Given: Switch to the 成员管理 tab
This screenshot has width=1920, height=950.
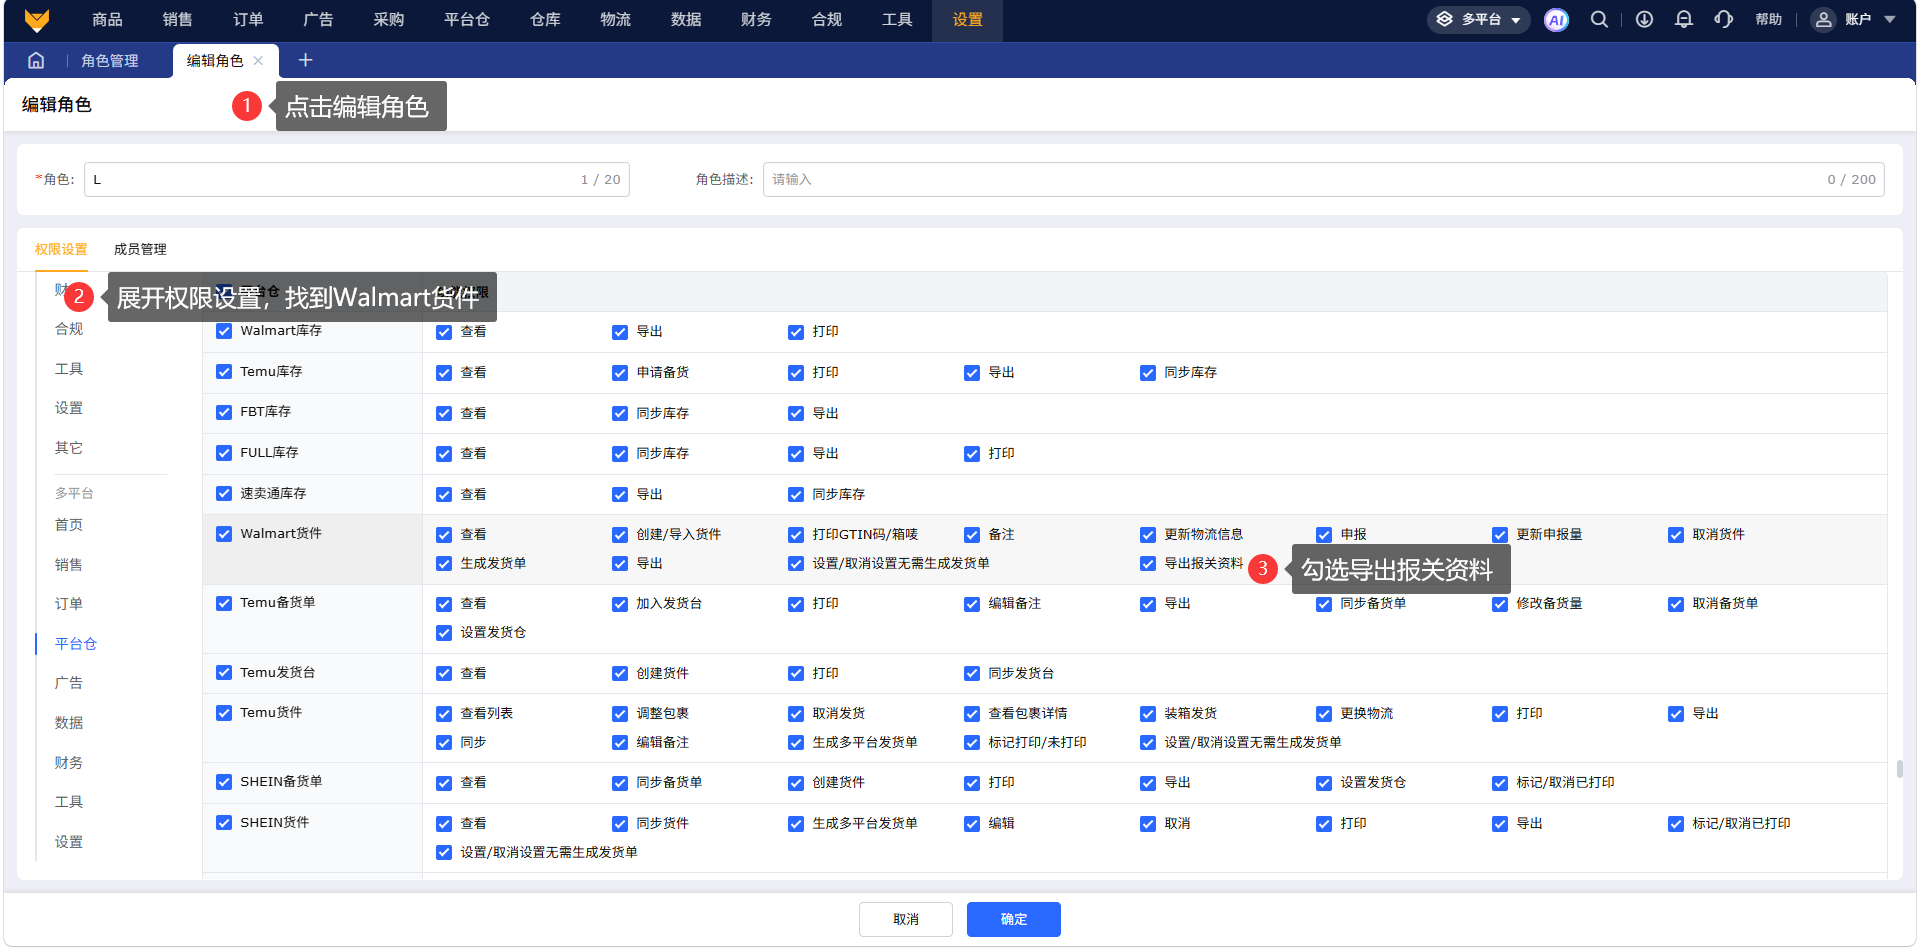Looking at the screenshot, I should point(140,250).
